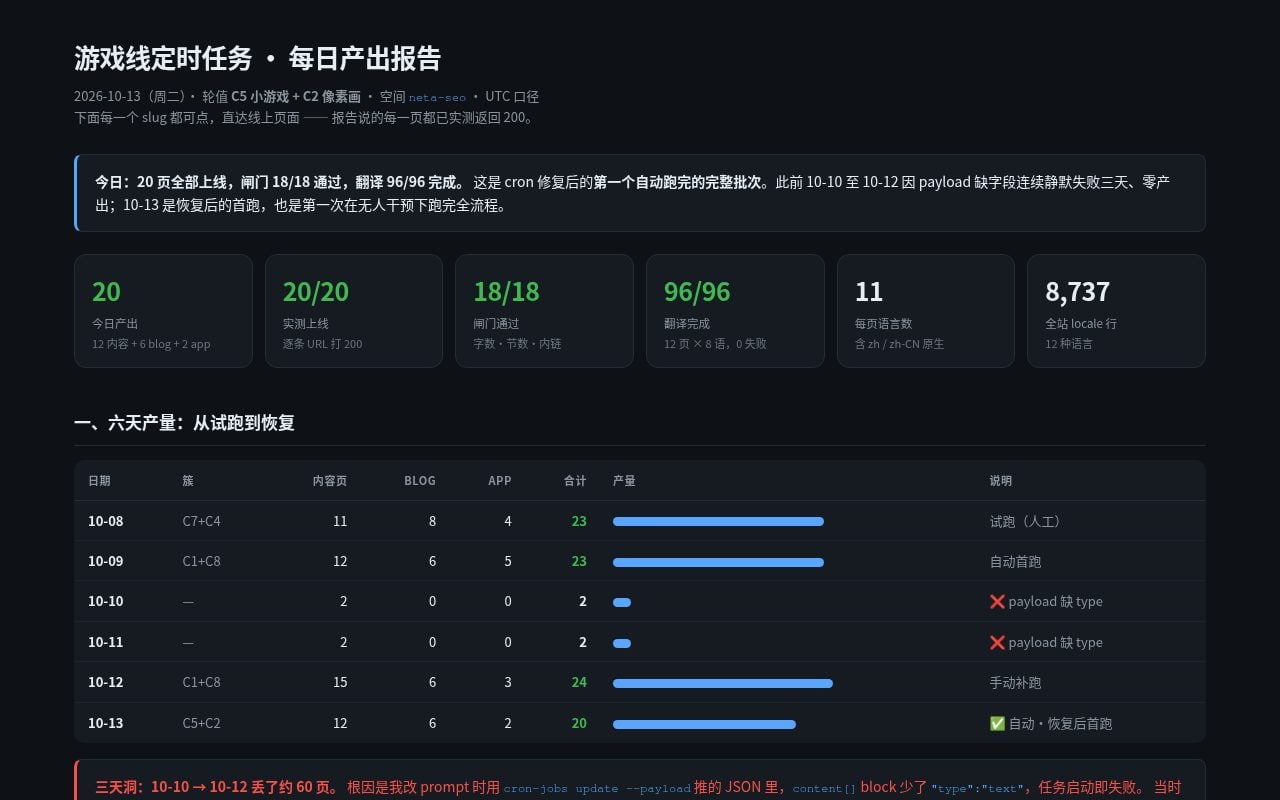This screenshot has height=800, width=1280.
Task: Click the APP column header
Action: (500, 480)
